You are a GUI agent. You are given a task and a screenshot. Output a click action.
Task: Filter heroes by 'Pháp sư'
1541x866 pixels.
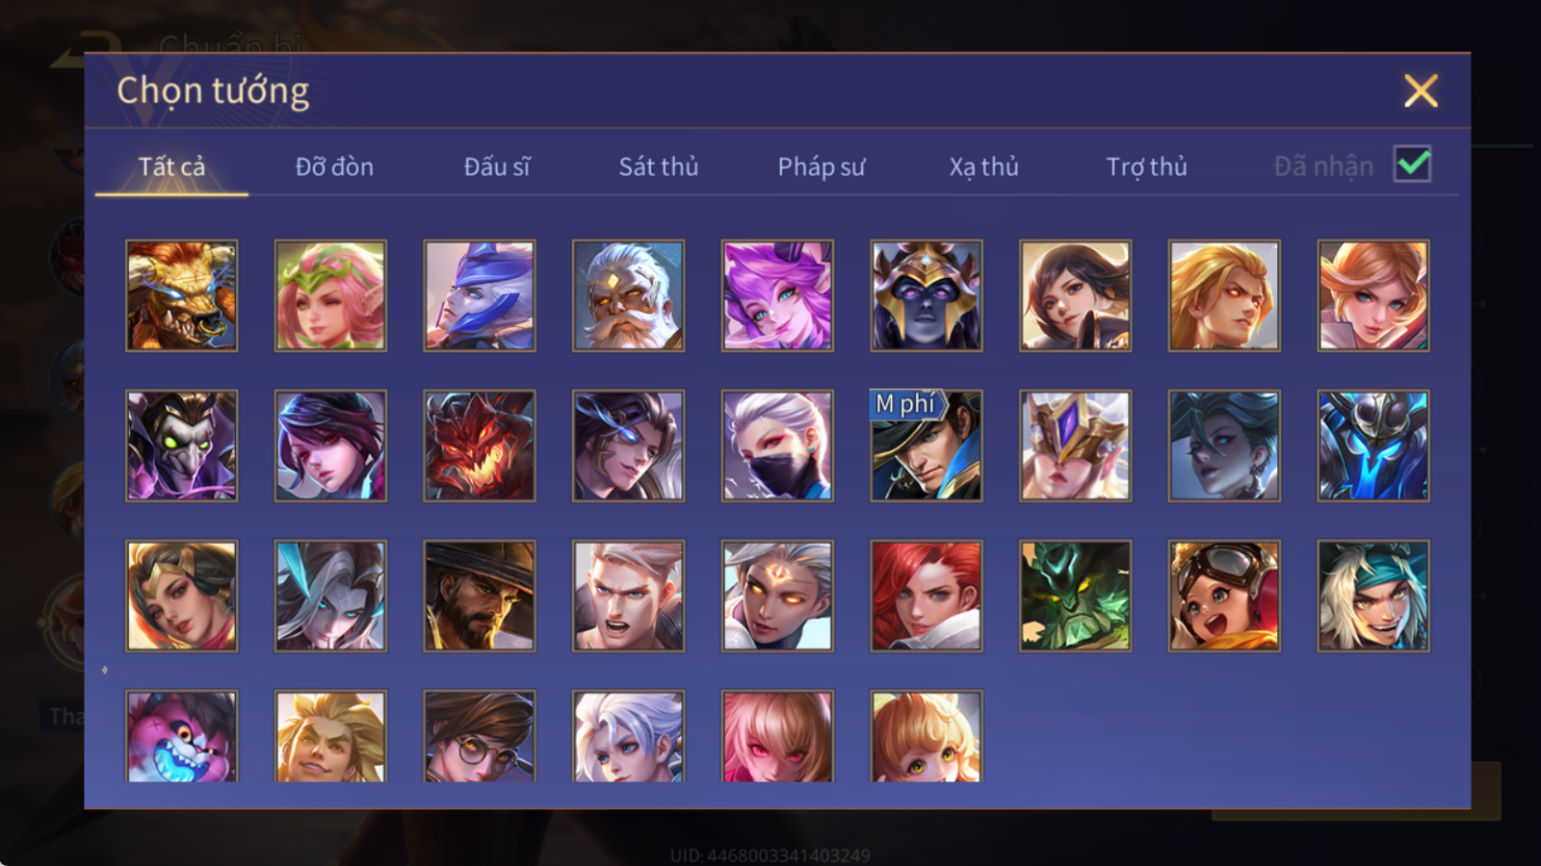821,167
